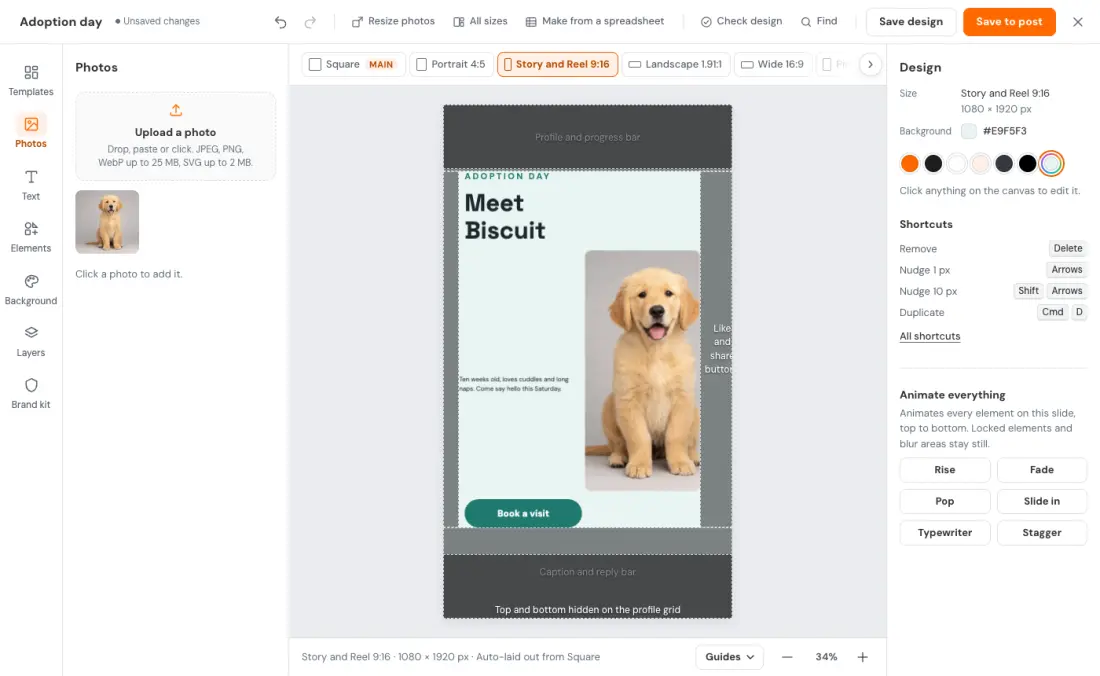
Task: Switch to the Wide 16:9 tab
Action: [772, 65]
